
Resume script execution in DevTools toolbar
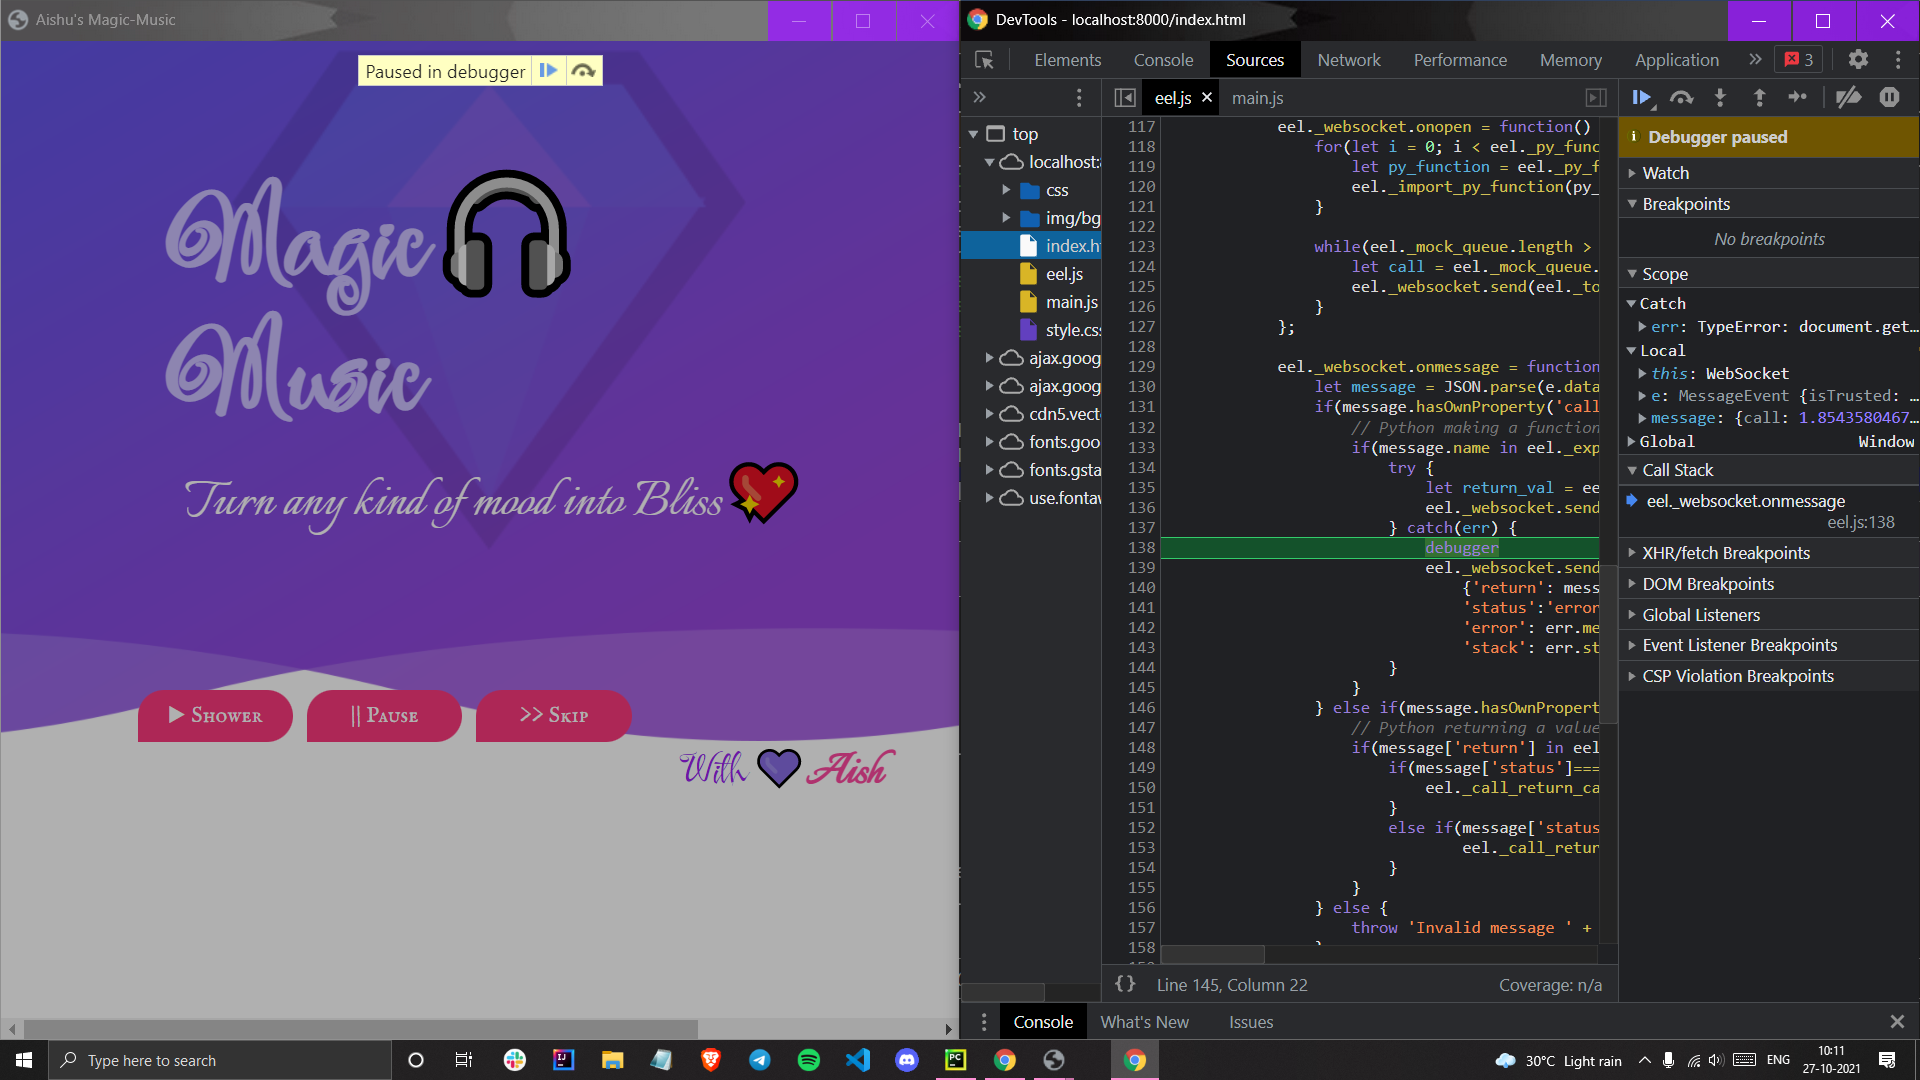coord(1642,97)
